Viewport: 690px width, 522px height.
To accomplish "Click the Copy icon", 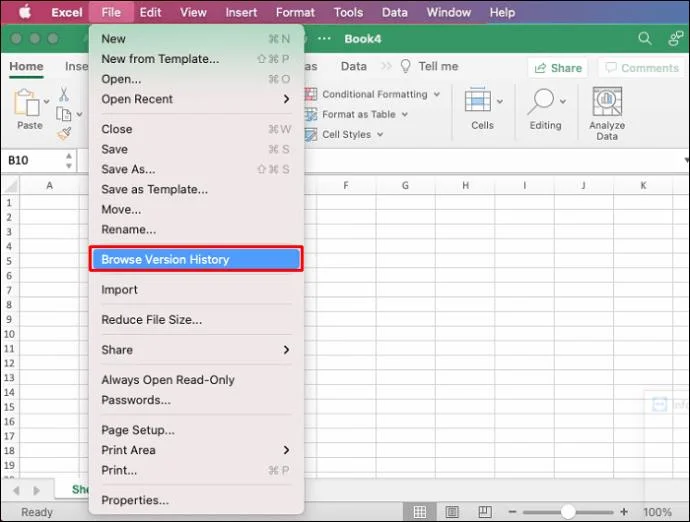I will (64, 114).
